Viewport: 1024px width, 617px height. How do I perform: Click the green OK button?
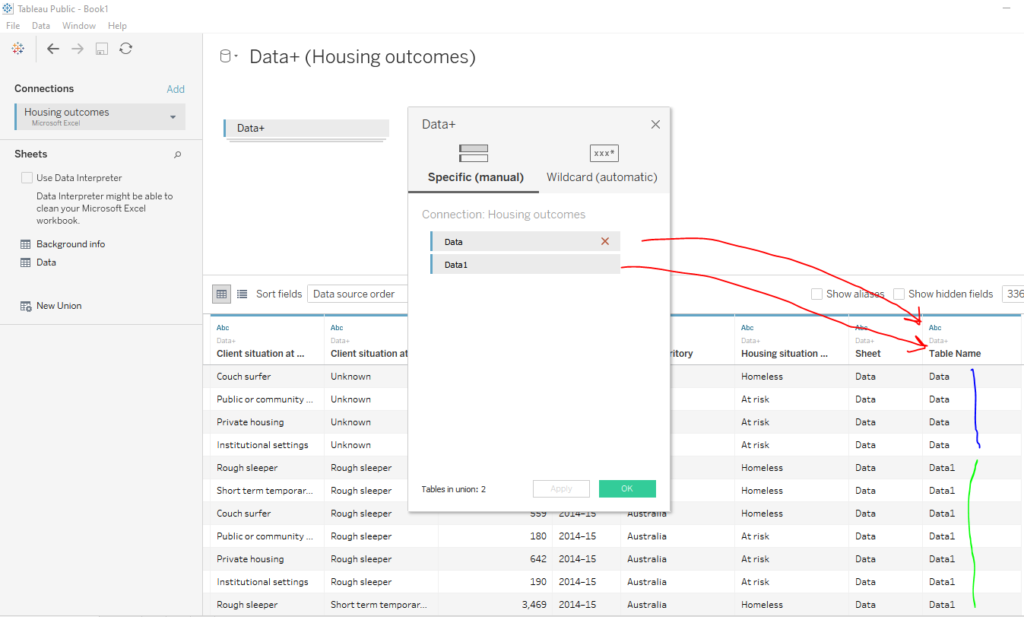[x=627, y=488]
